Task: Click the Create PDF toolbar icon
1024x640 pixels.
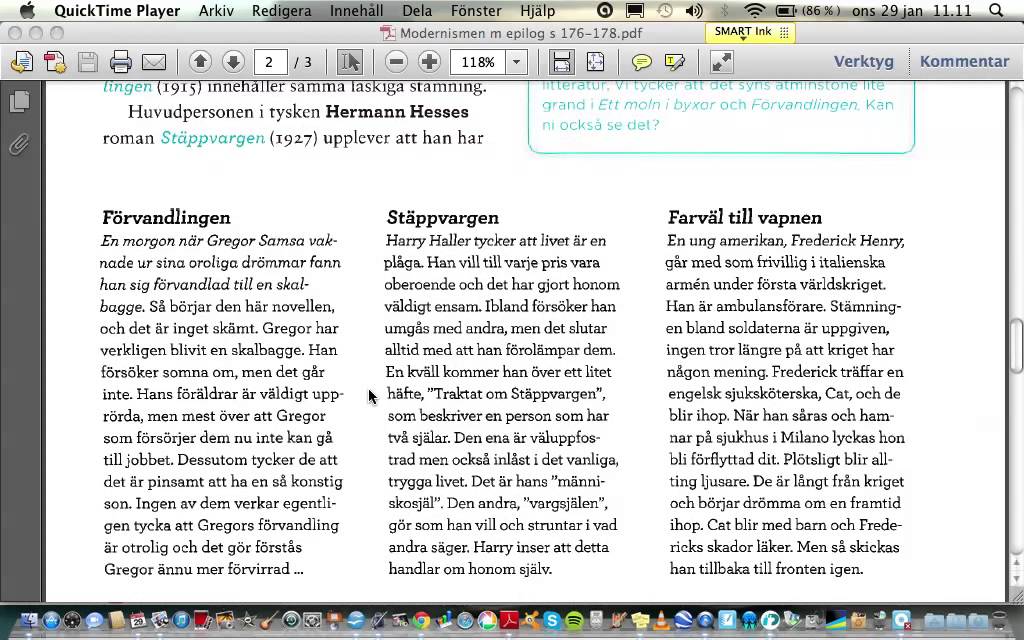Action: point(22,62)
